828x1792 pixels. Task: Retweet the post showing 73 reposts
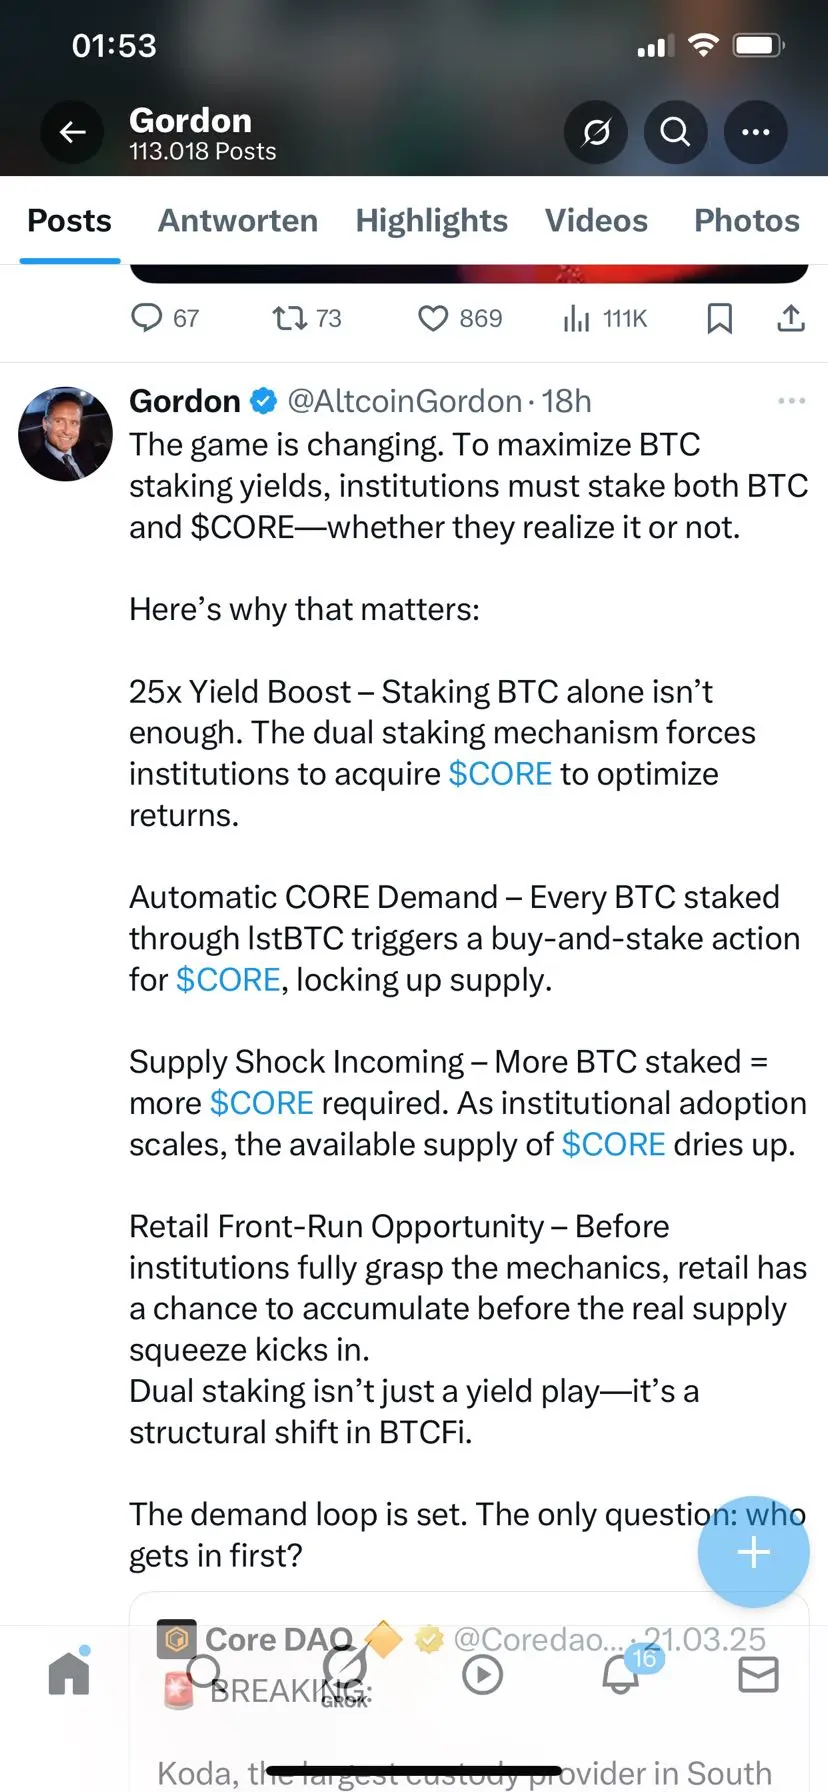coord(290,318)
